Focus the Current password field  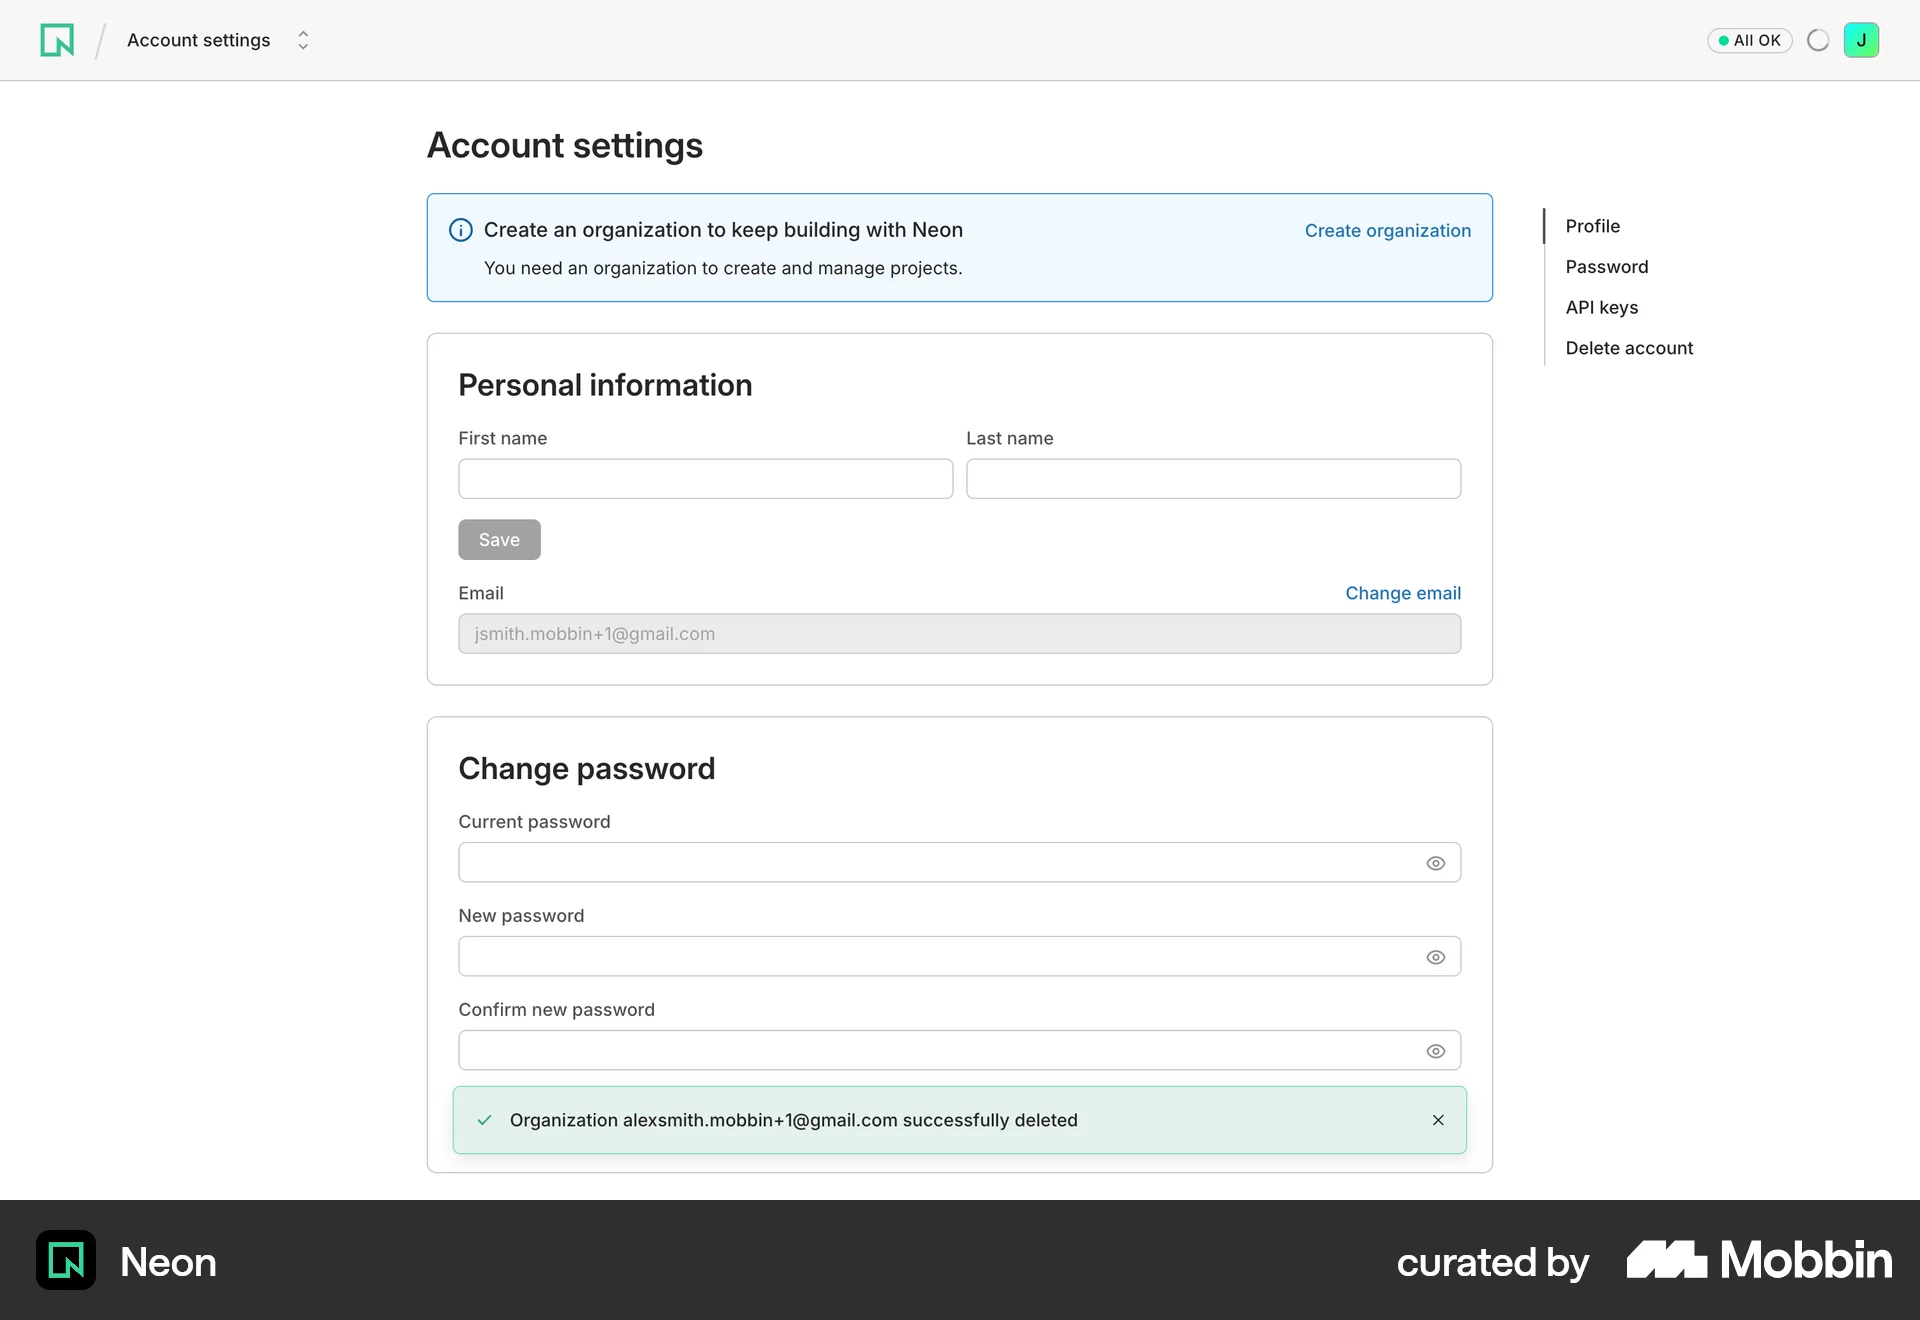click(959, 862)
